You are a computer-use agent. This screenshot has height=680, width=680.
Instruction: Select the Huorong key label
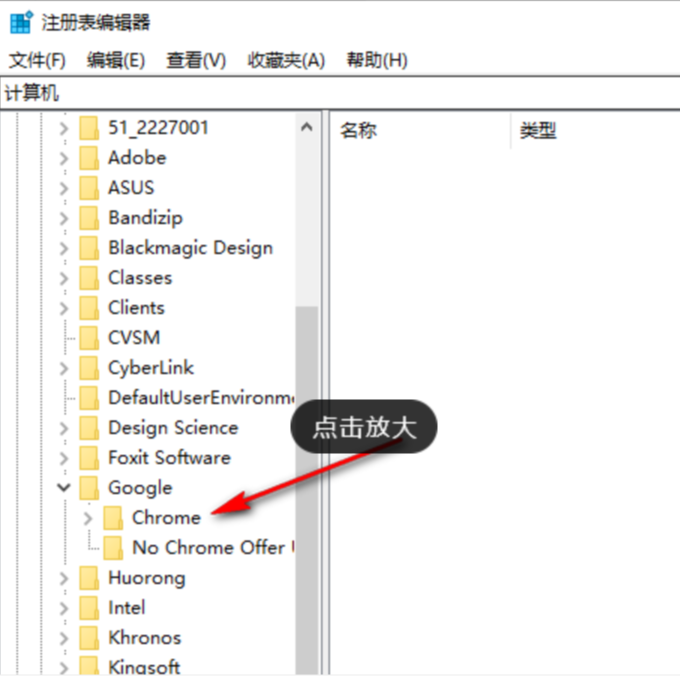coord(147,579)
